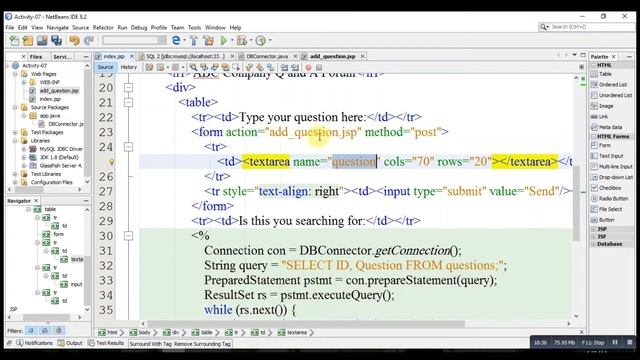Screen dimensions: 640x360
Task: Open the Refactor menu
Action: point(103,27)
